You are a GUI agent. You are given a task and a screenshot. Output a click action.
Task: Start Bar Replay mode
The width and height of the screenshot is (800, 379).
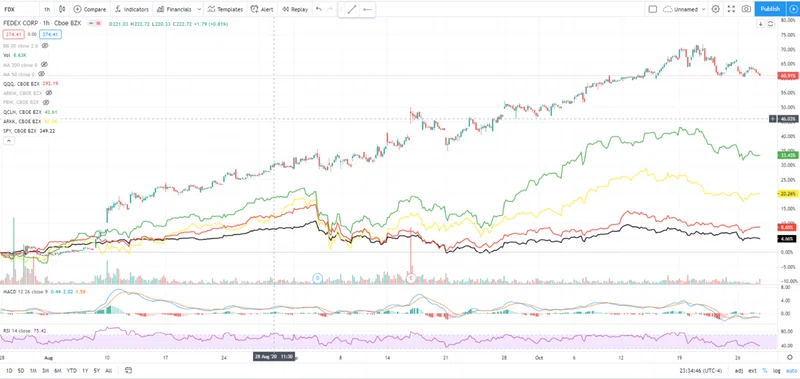point(295,9)
